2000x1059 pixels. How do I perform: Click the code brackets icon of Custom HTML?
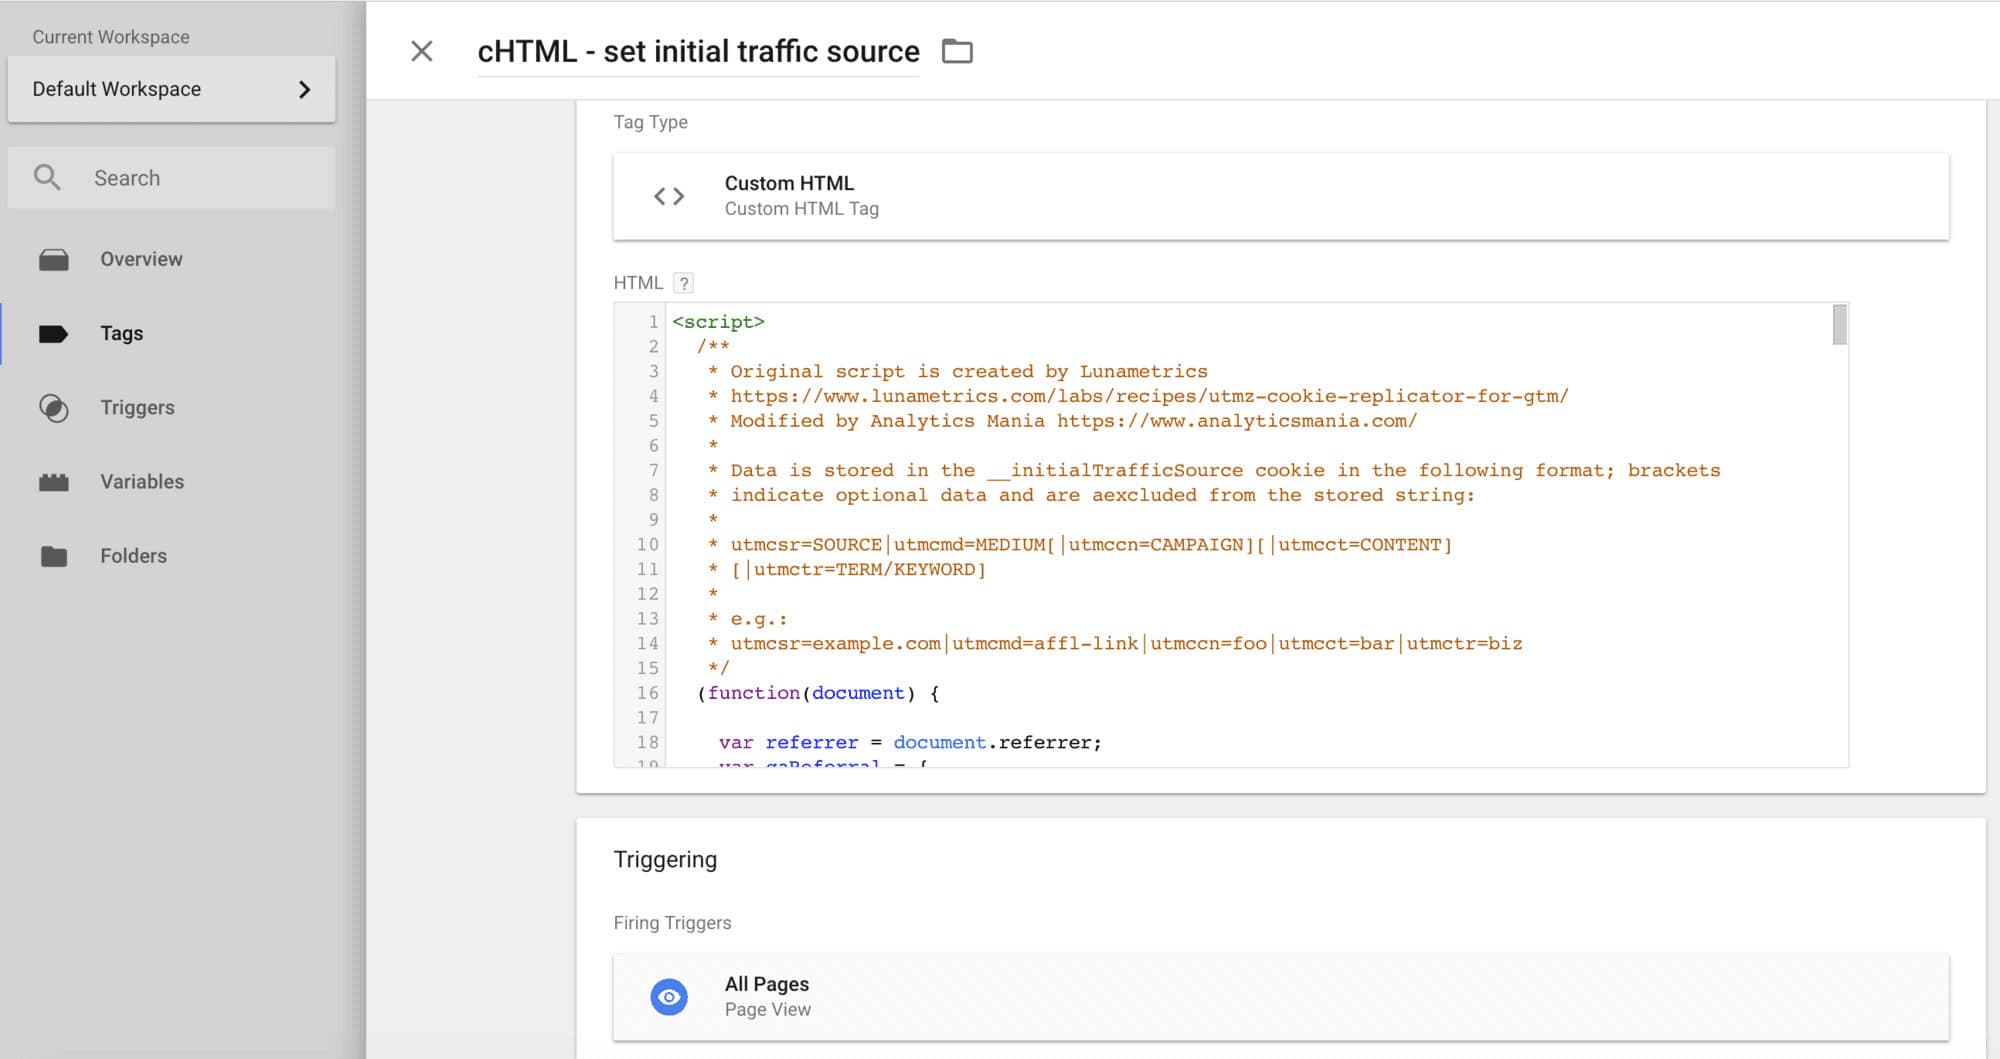(x=669, y=196)
